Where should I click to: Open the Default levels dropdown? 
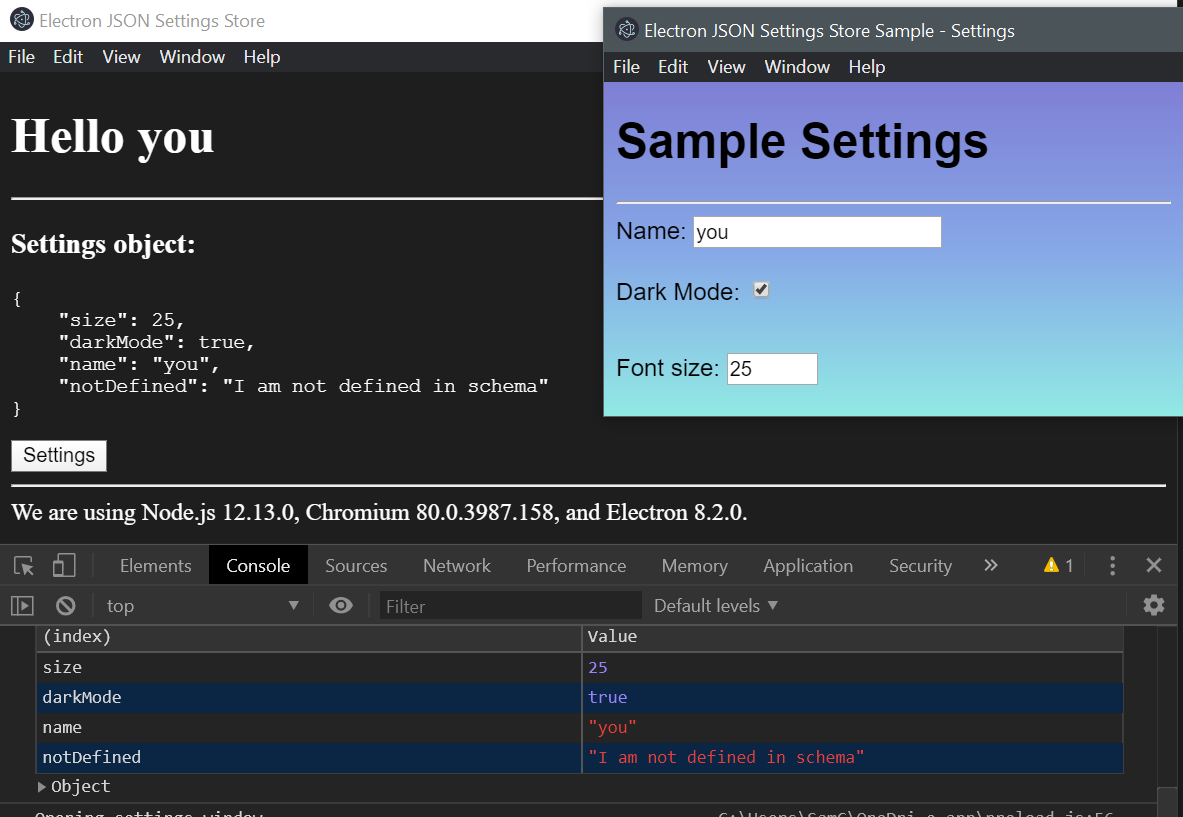pos(715,606)
